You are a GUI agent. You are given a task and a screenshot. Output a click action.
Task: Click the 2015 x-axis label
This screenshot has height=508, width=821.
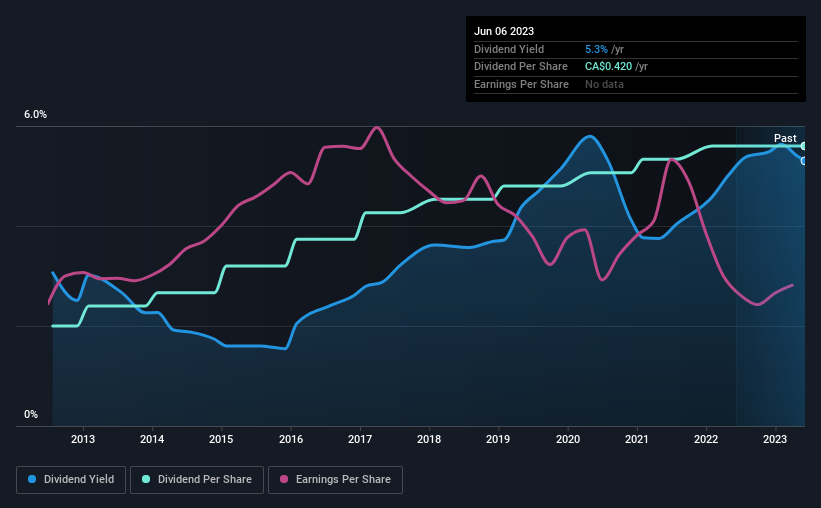[x=221, y=439]
